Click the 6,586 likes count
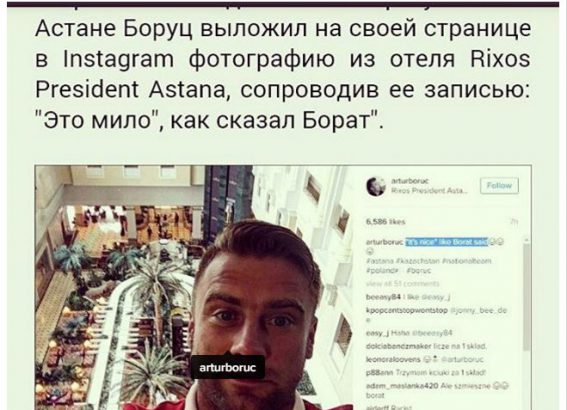The height and width of the screenshot is (410, 567). coord(385,222)
